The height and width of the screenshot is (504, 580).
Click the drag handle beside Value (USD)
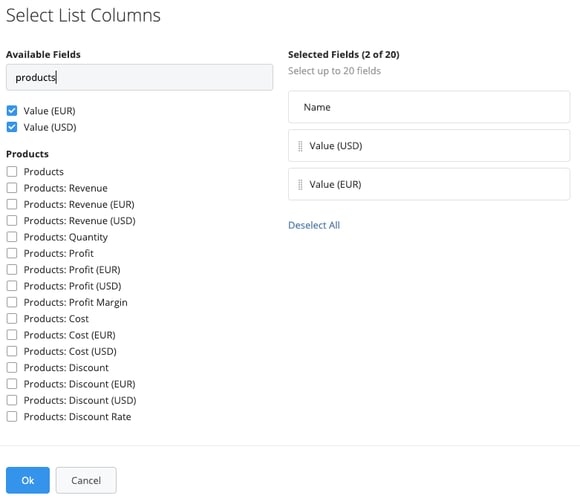click(x=300, y=146)
